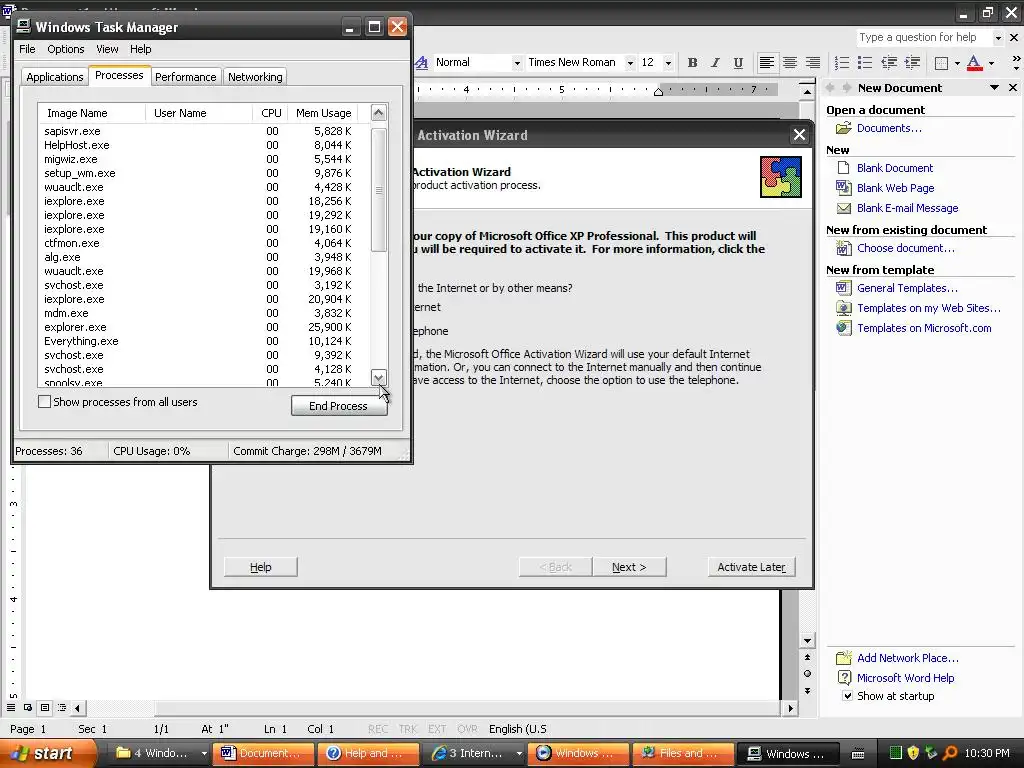1024x768 pixels.
Task: Toggle bold formatting in Word toolbar
Action: click(692, 63)
